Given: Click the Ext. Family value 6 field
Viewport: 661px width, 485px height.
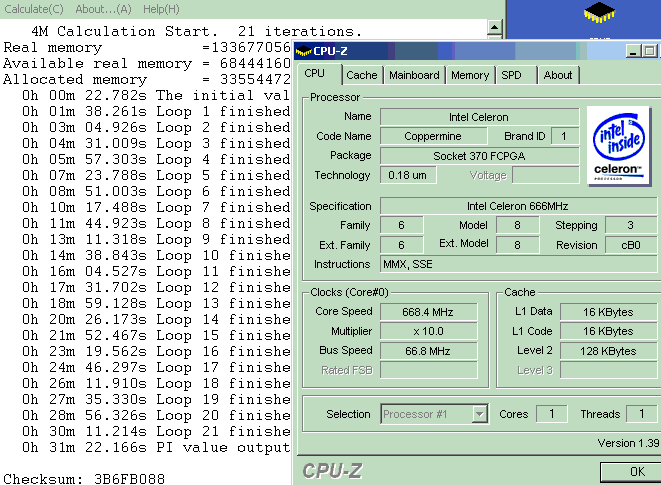Looking at the screenshot, I should pos(401,245).
